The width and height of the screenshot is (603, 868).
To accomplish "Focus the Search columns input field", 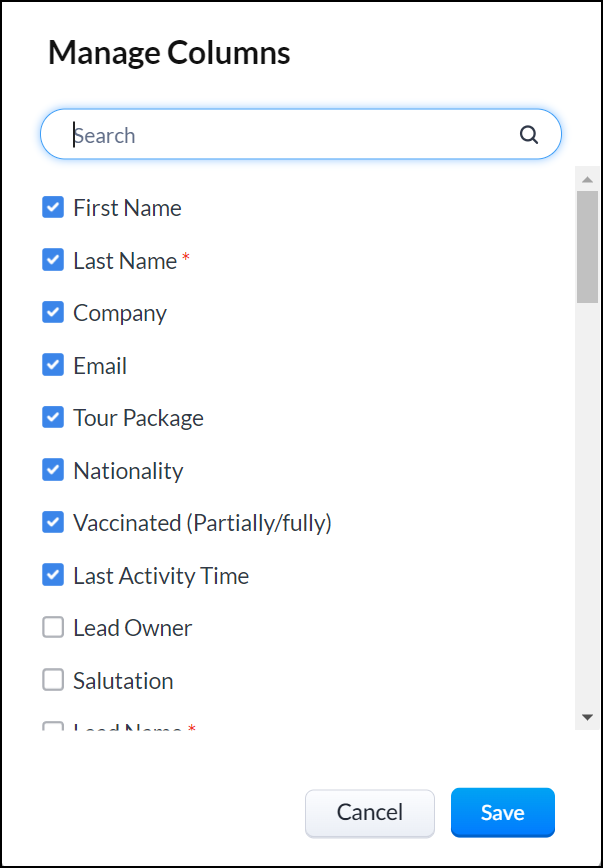I will 290,135.
